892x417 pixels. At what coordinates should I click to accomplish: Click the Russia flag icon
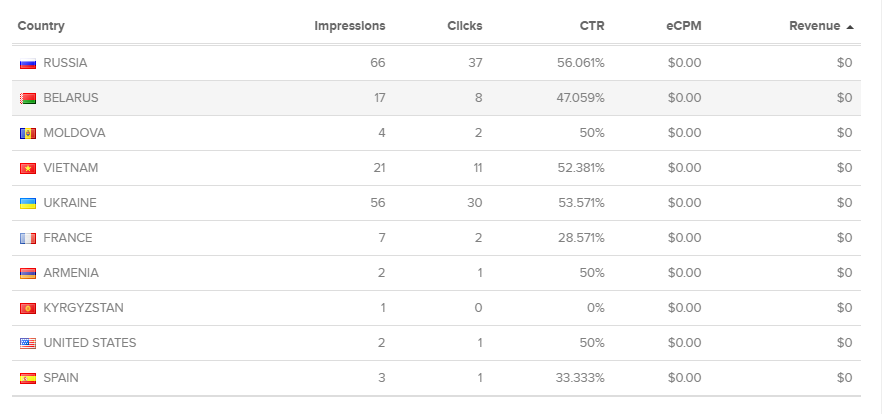[28, 63]
